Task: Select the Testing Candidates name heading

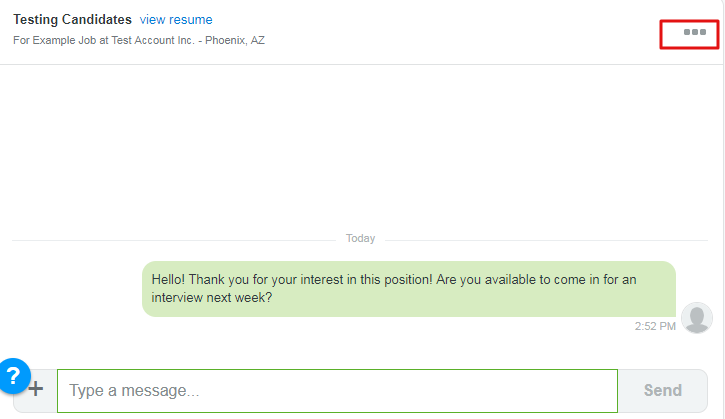Action: pyautogui.click(x=72, y=20)
